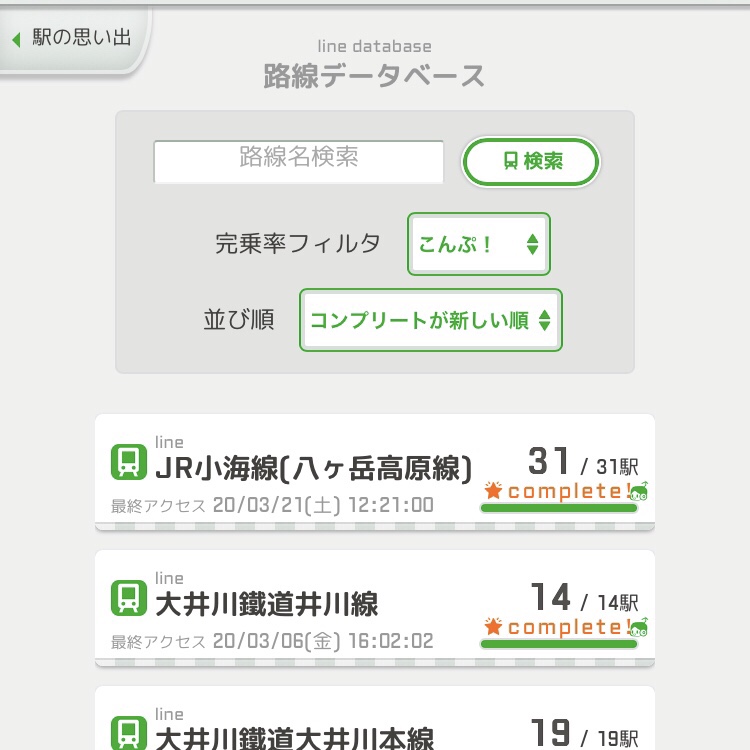Click the green back arrow near 駅の思い出
Image resolution: width=750 pixels, height=750 pixels.
16,39
